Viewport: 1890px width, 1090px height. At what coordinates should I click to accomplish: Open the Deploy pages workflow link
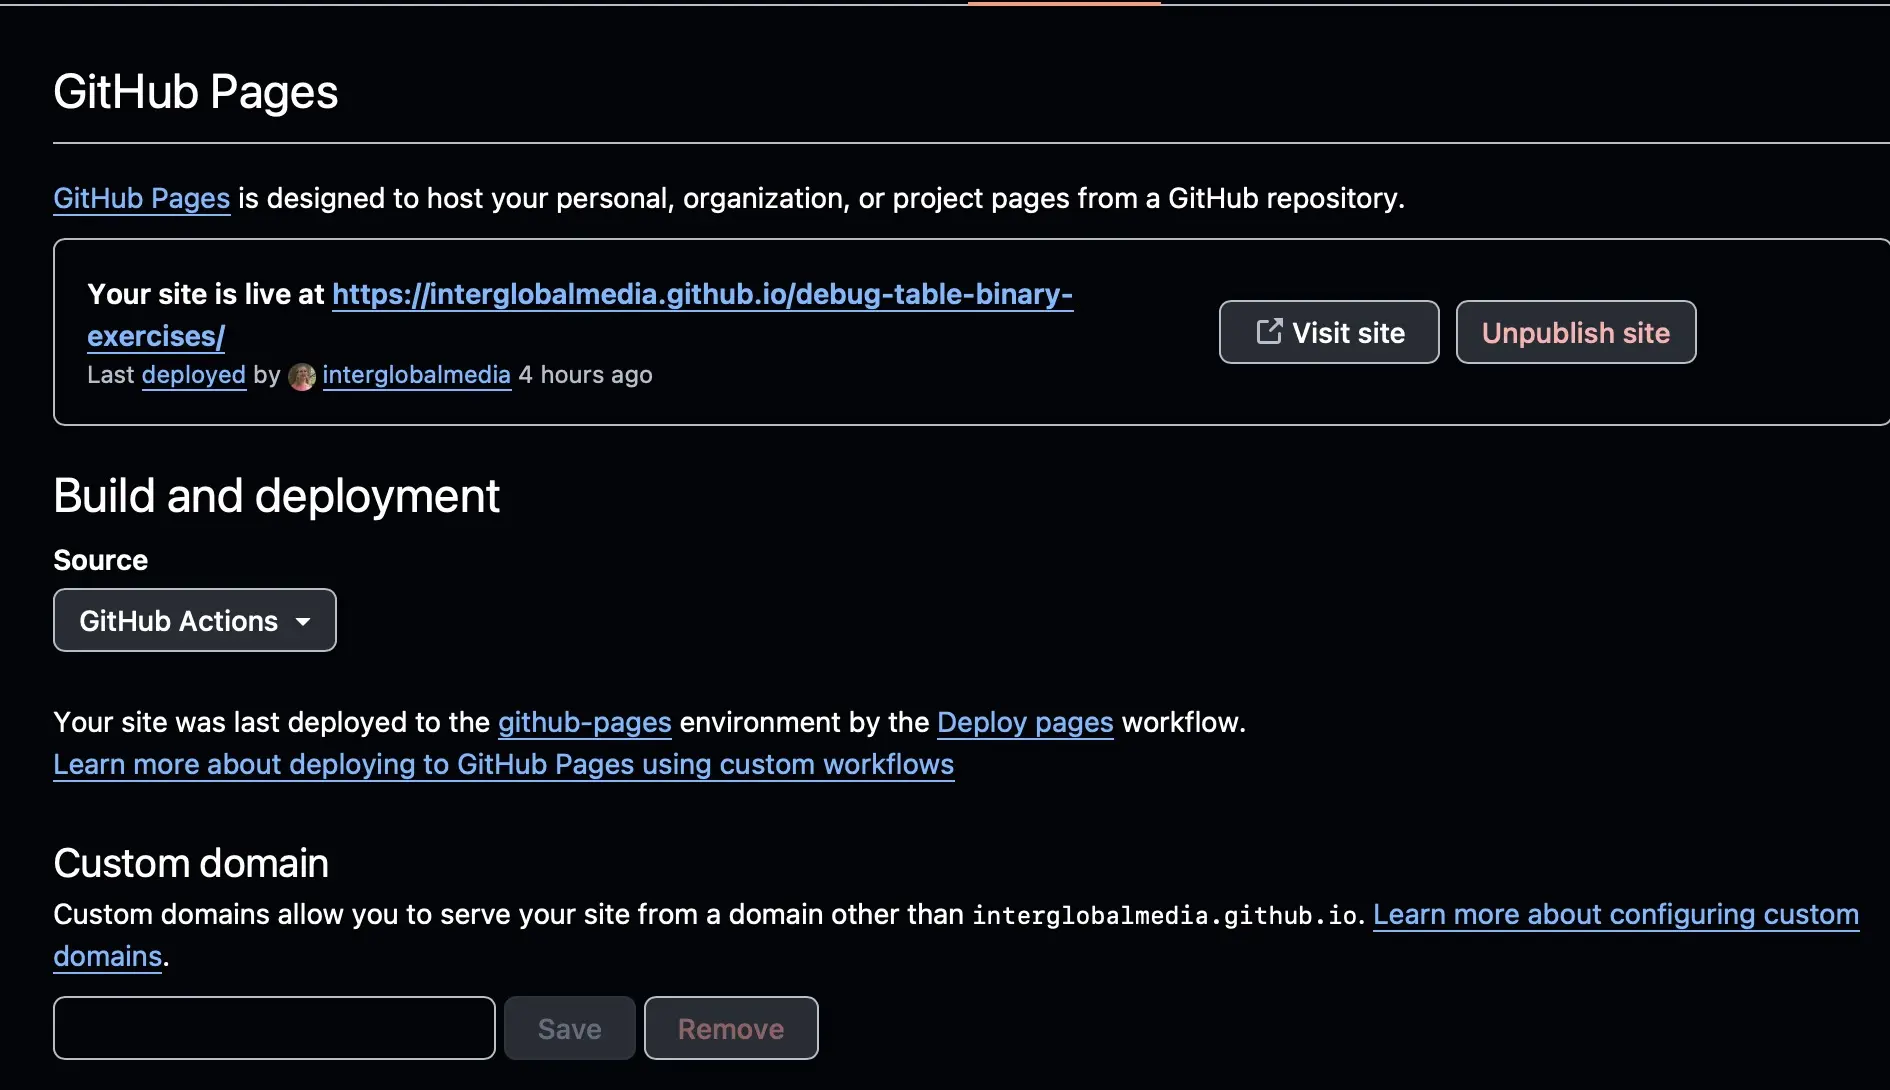click(x=1025, y=722)
